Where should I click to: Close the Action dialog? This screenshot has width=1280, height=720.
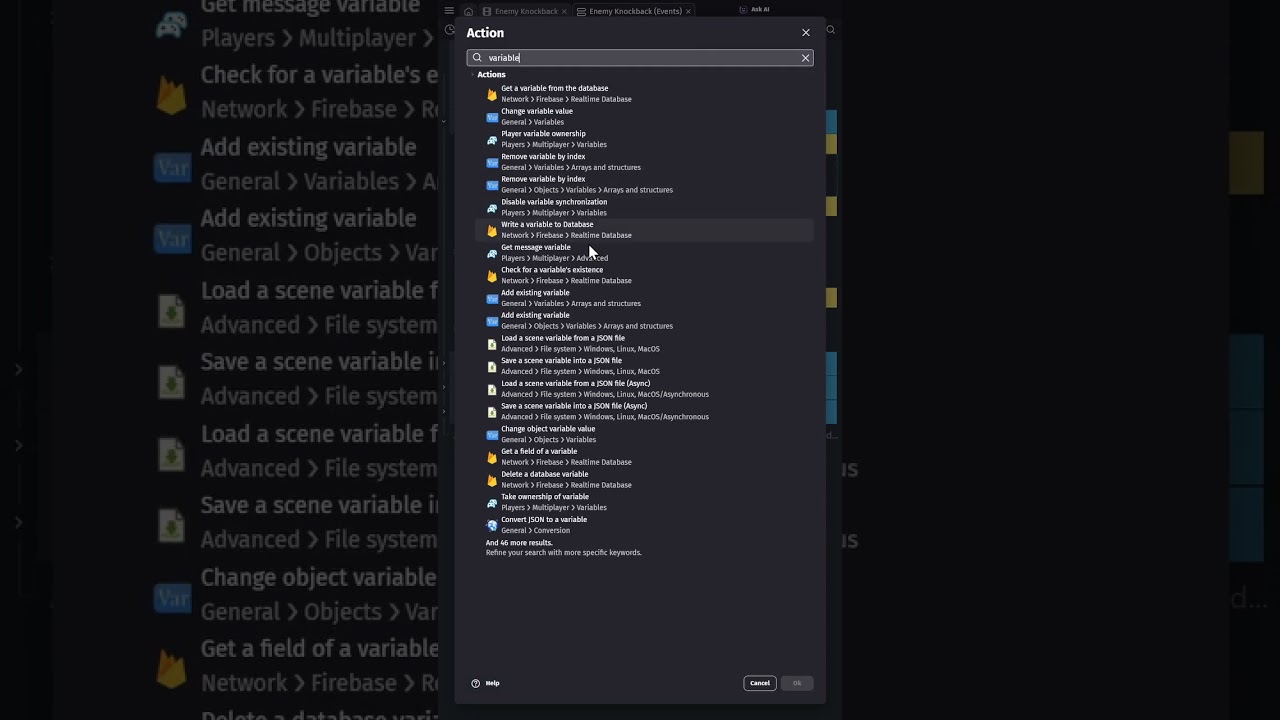point(806,33)
